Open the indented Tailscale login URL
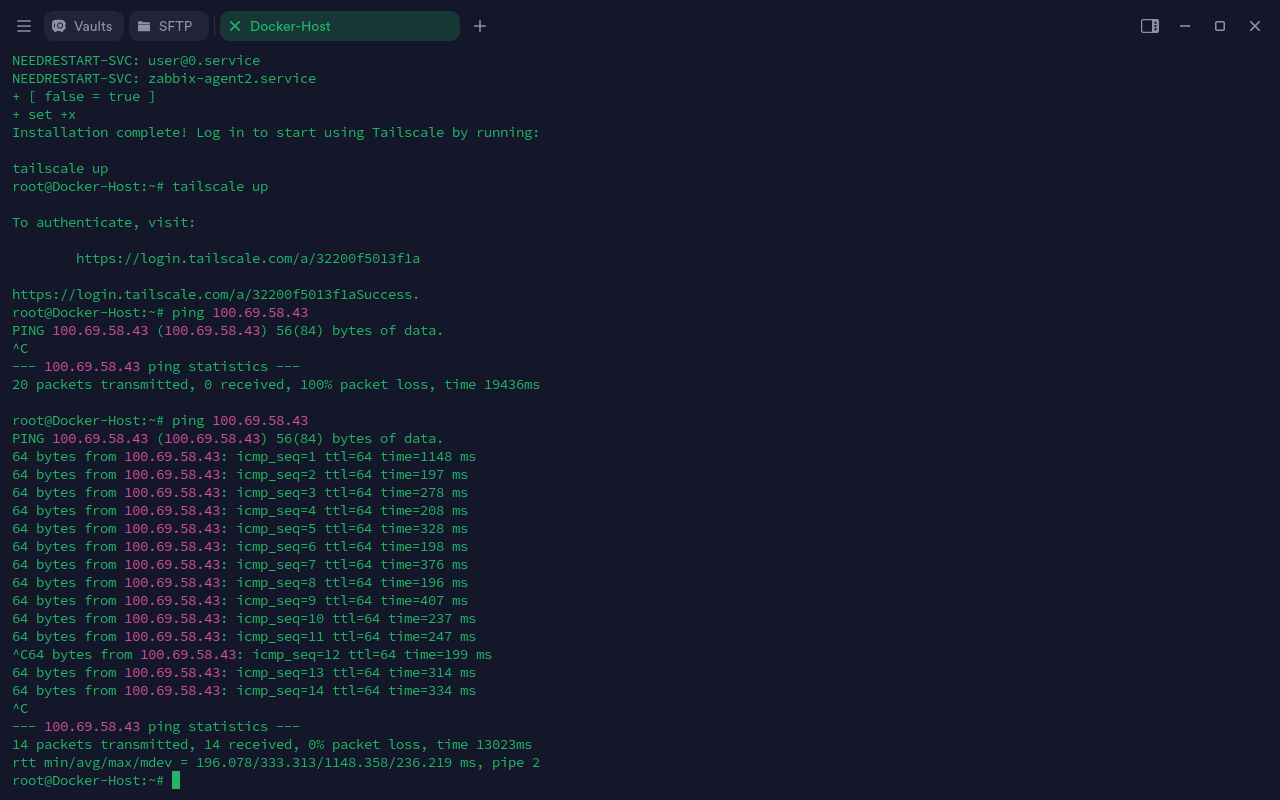Screen dimensions: 1280x800 point(248,258)
